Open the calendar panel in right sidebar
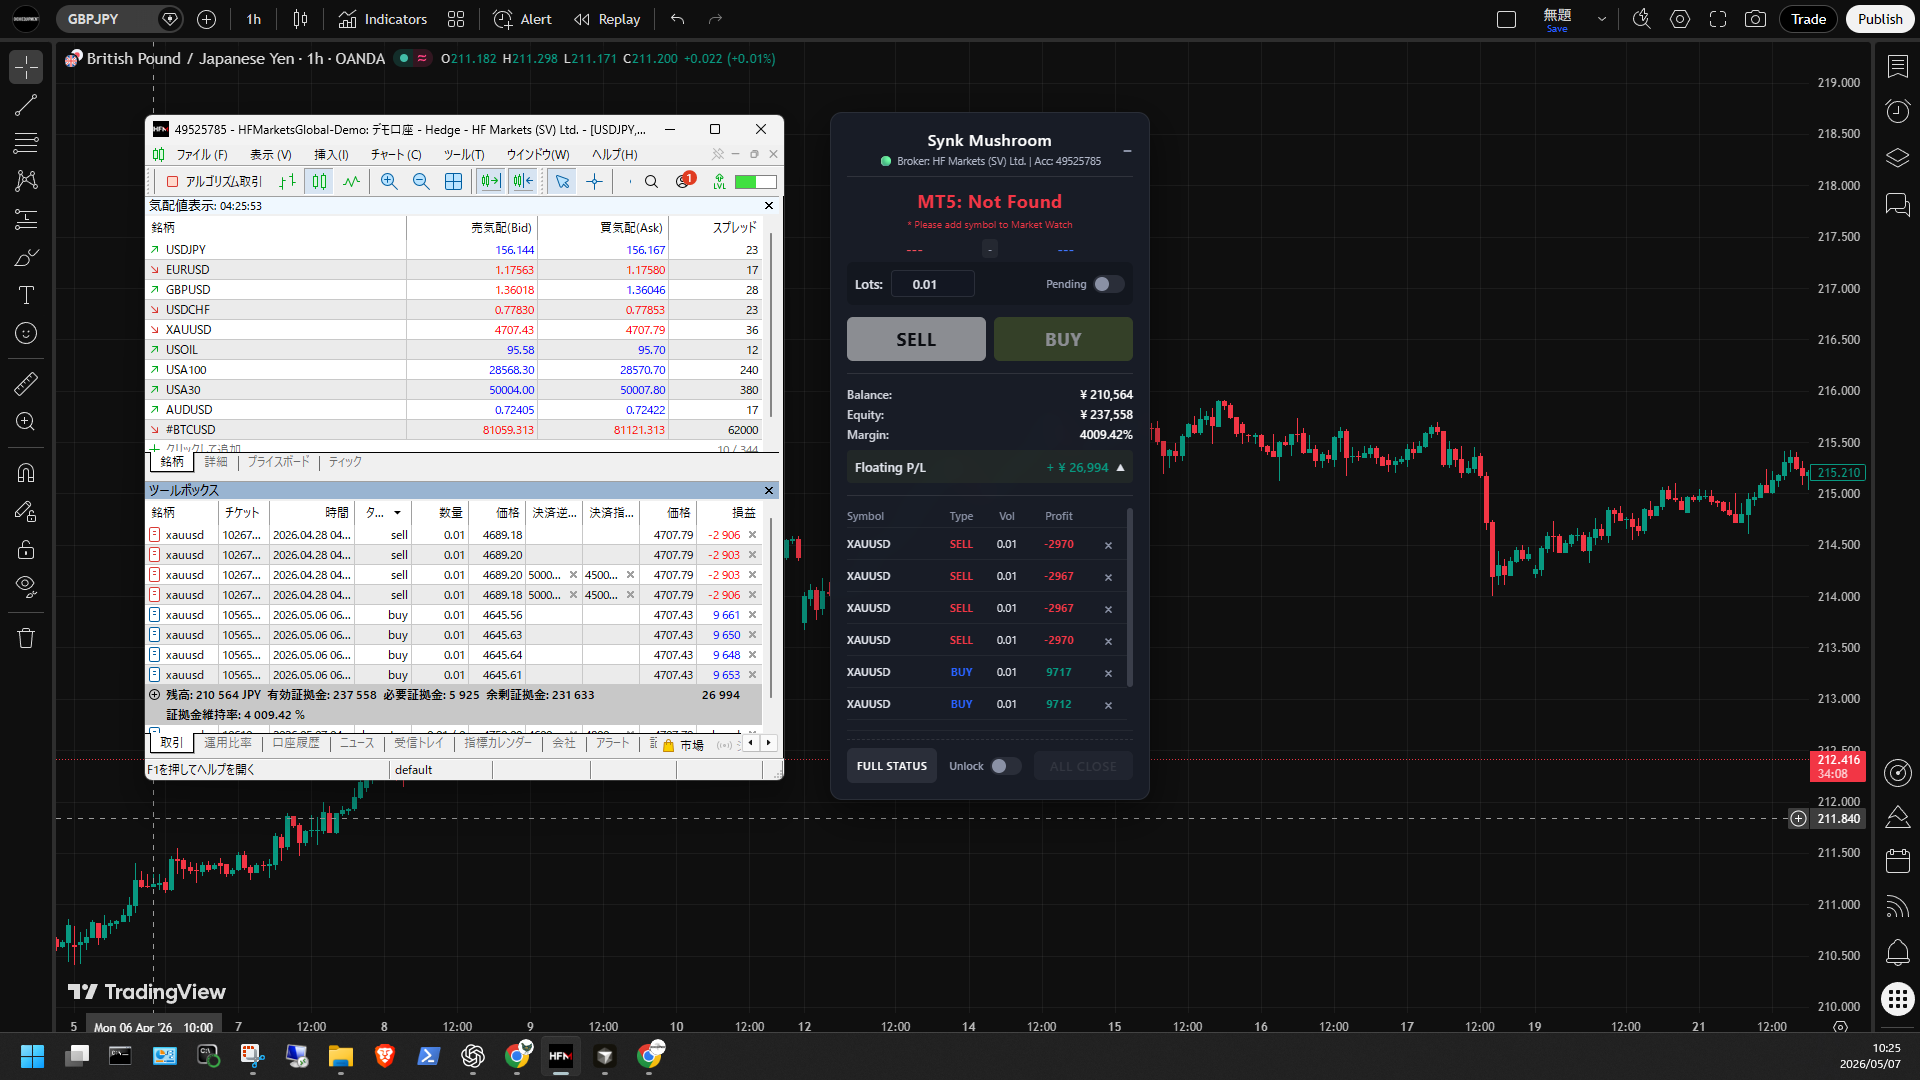This screenshot has height=1080, width=1920. (1897, 860)
